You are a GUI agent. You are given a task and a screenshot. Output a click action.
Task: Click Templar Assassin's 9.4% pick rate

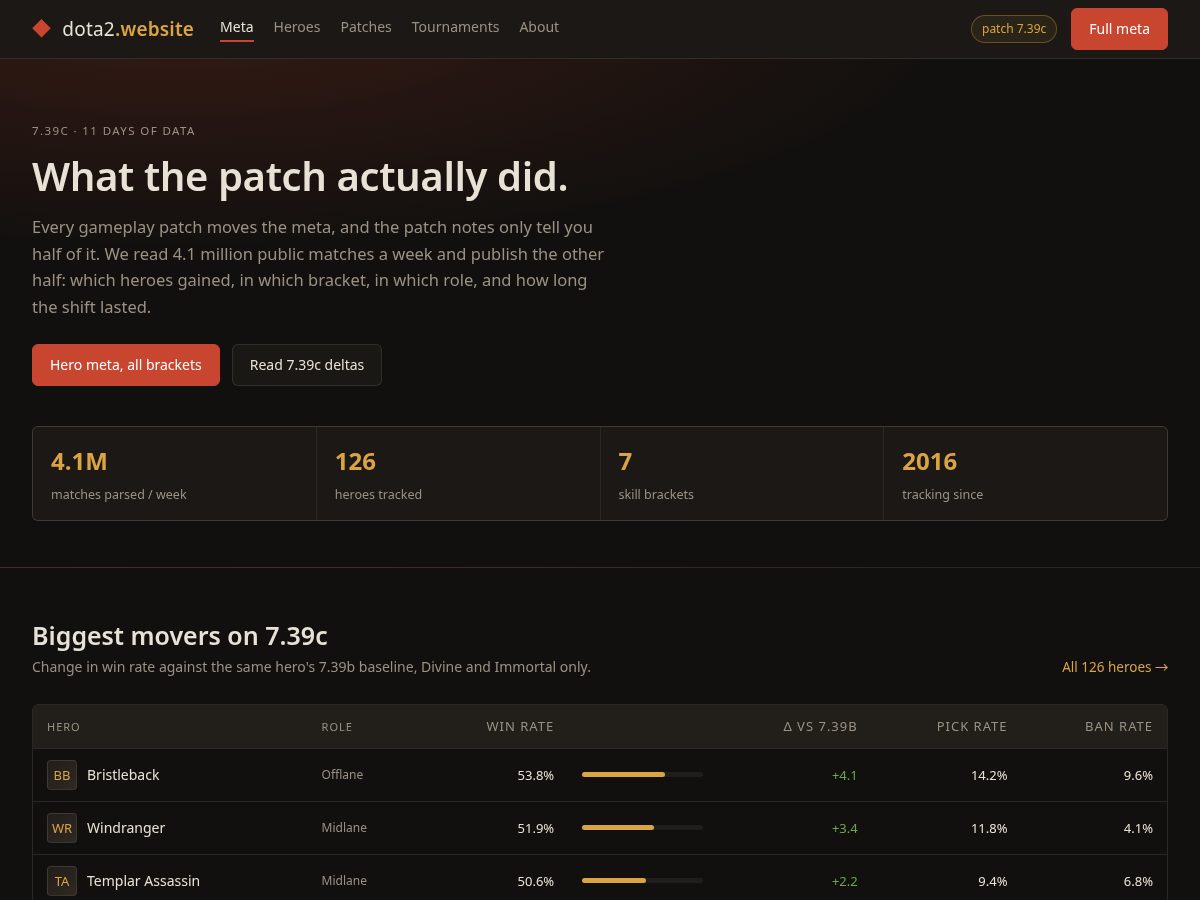point(993,881)
